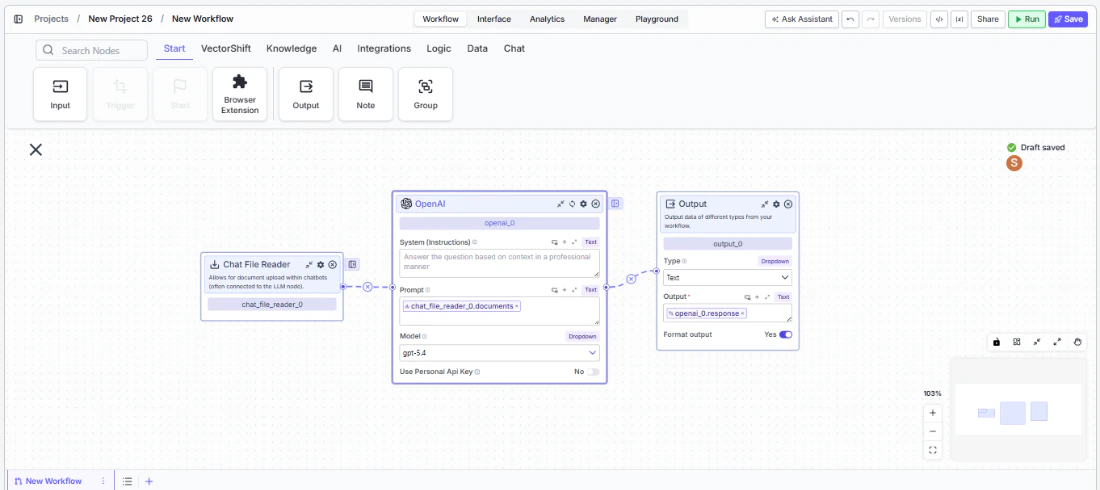Viewport: 1100px width, 490px height.
Task: Open the Model dropdown showing gpt-5.4
Action: point(499,352)
